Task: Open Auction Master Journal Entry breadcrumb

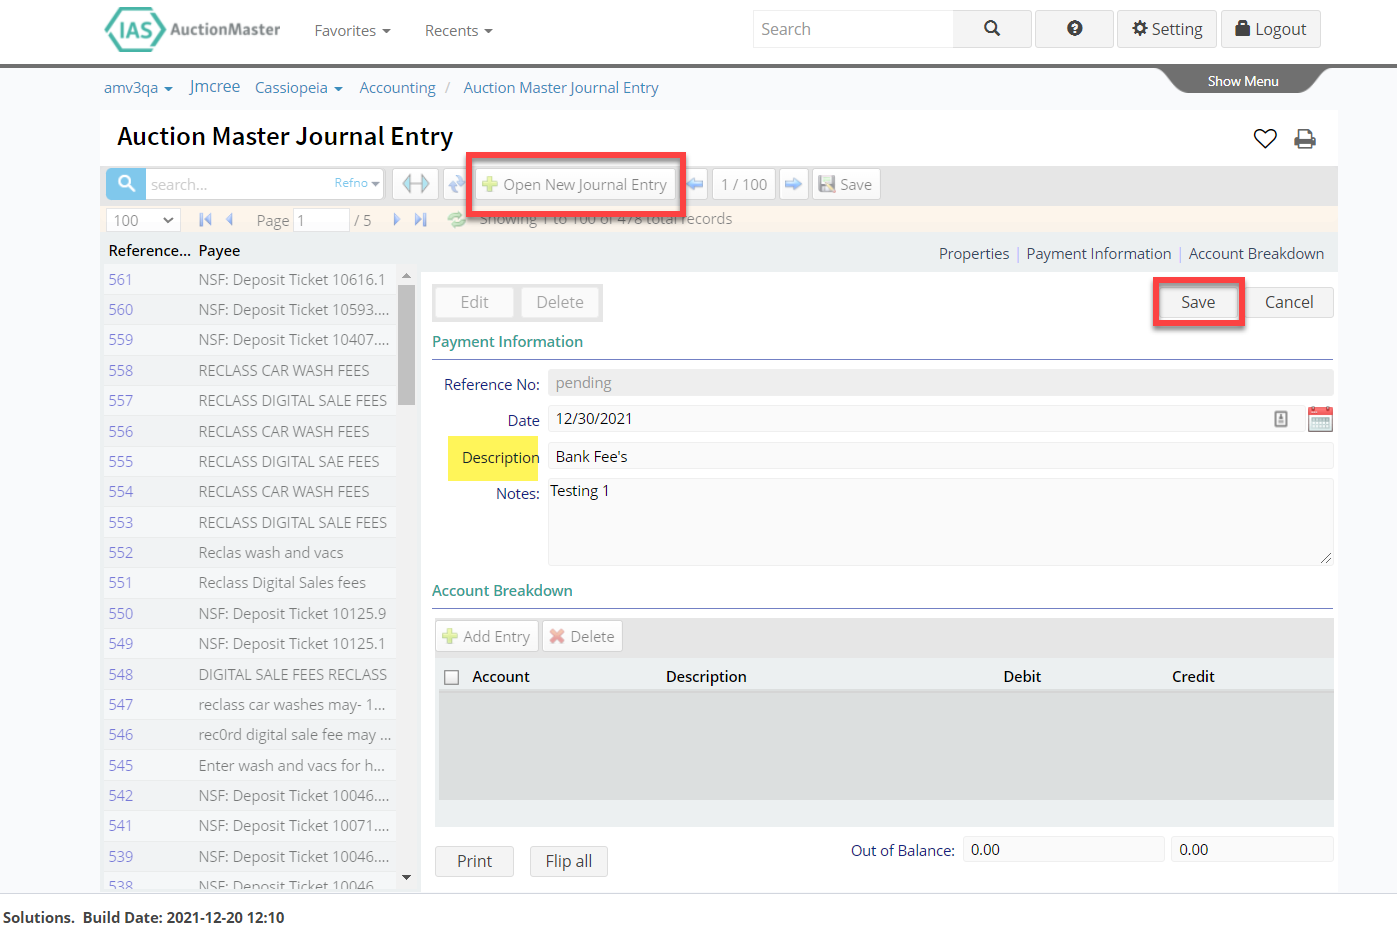Action: [x=561, y=87]
